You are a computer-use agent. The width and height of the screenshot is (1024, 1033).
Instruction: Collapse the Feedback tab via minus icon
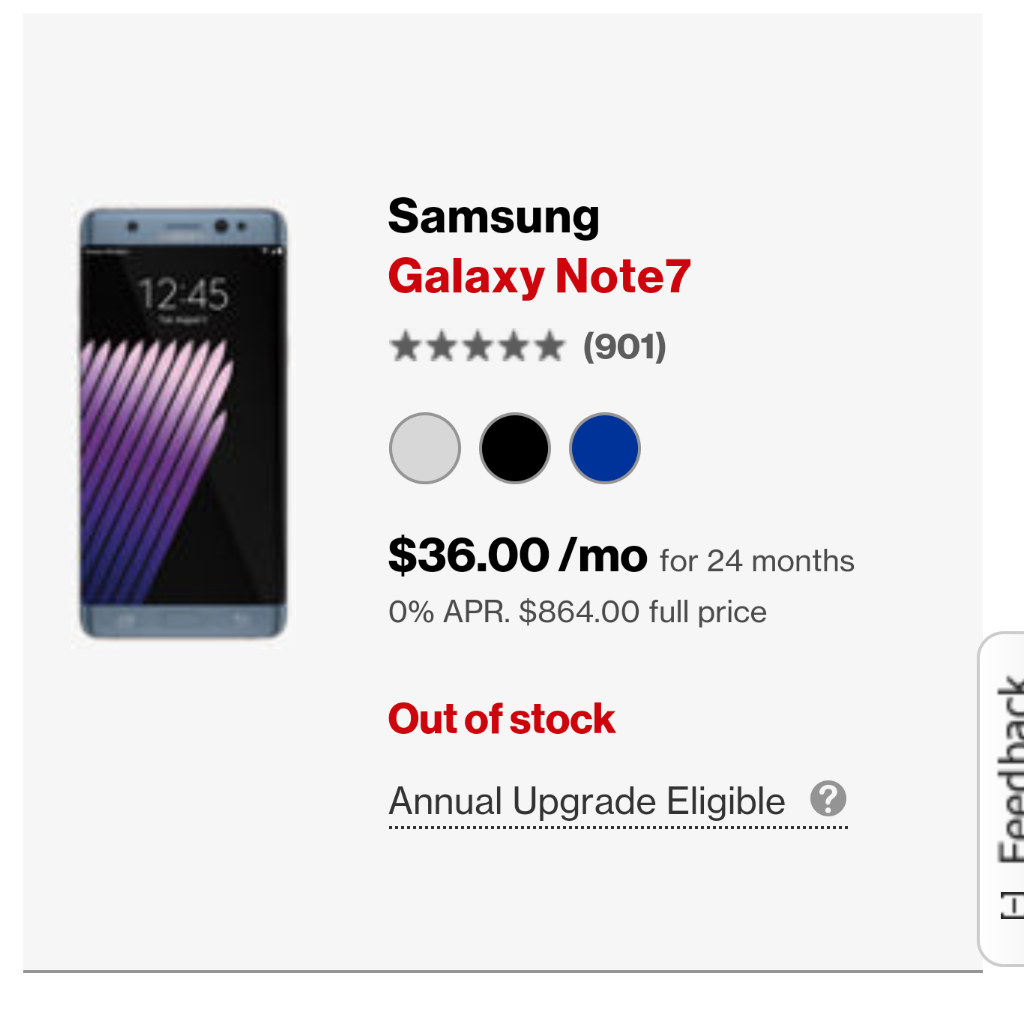pos(1011,905)
